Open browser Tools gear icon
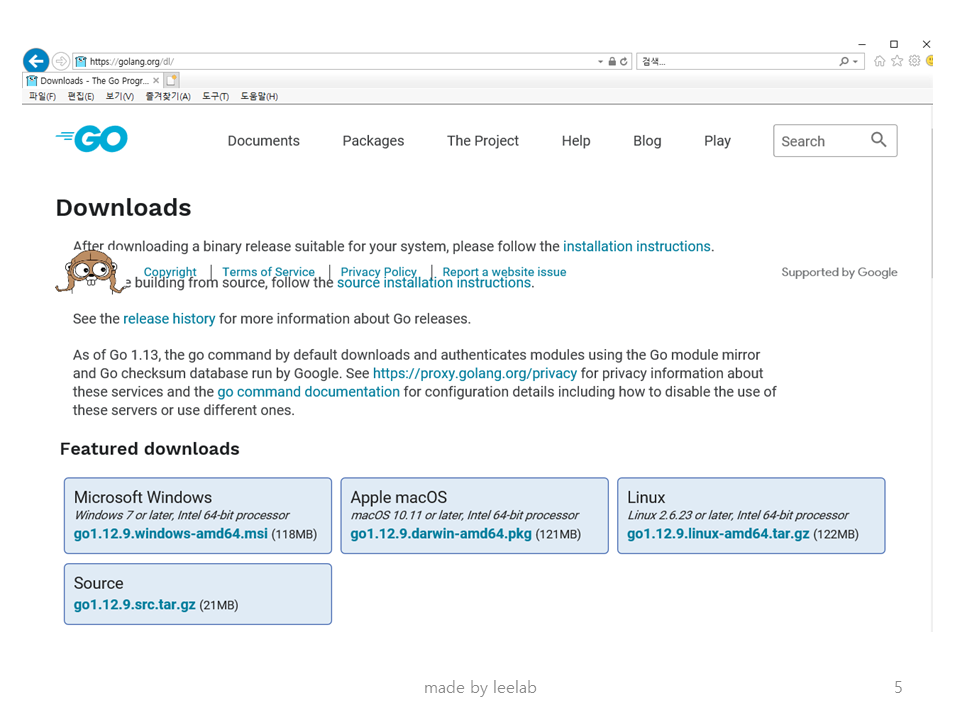This screenshot has width=960, height=720. coord(915,61)
